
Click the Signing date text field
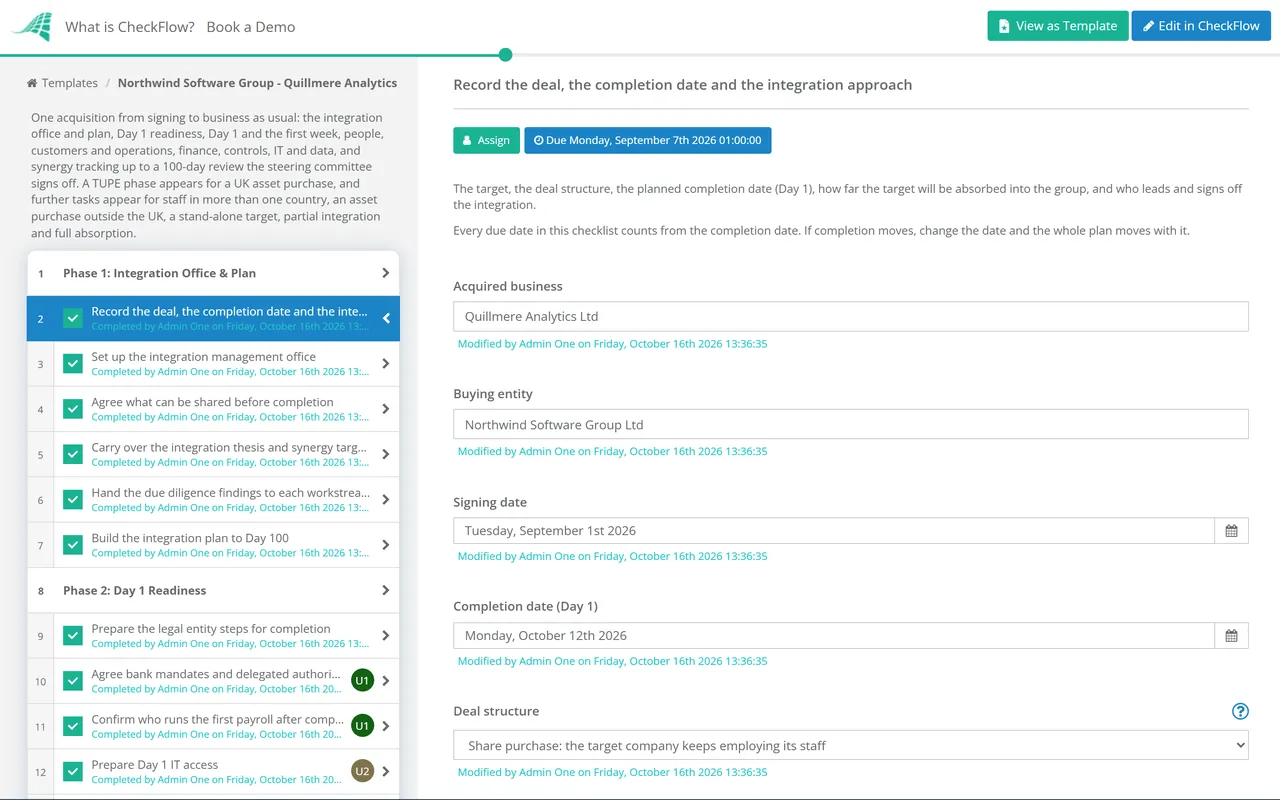click(834, 531)
